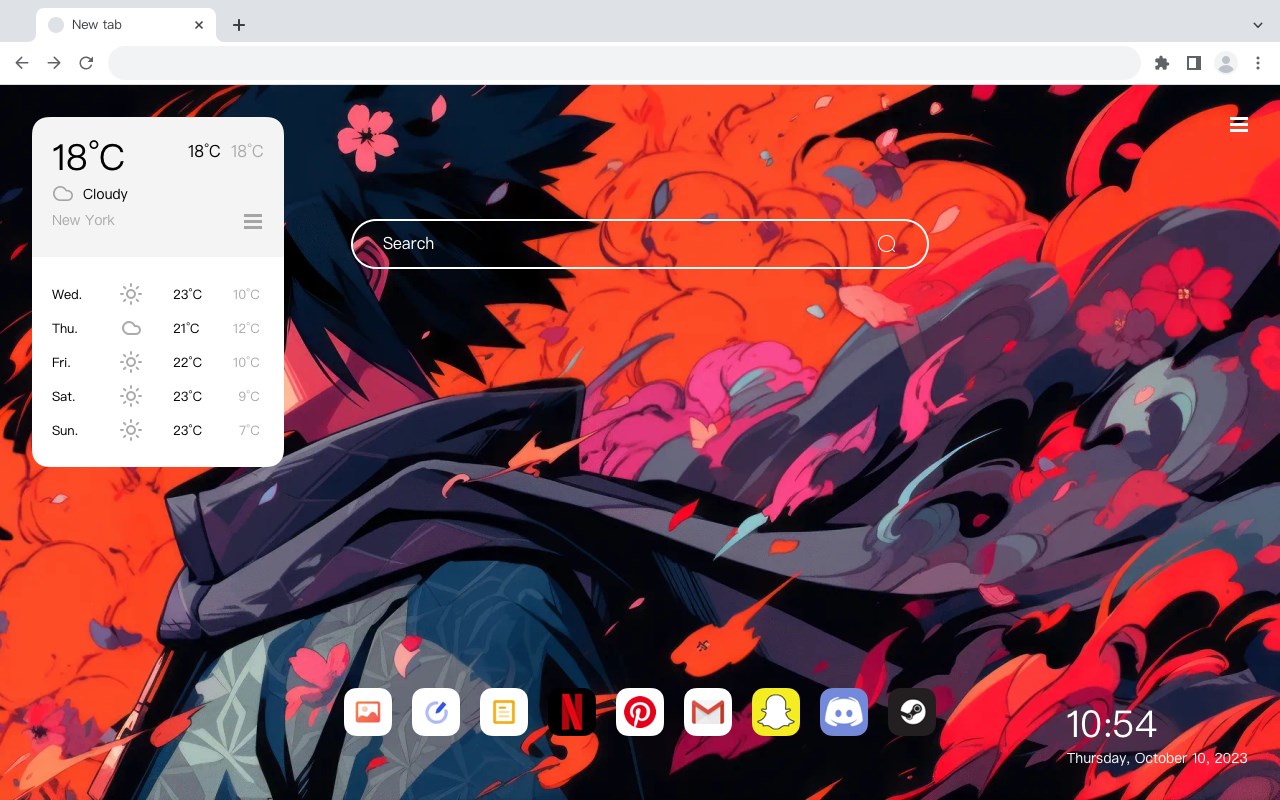This screenshot has width=1280, height=800.
Task: Open a new tab with plus button
Action: click(x=238, y=25)
